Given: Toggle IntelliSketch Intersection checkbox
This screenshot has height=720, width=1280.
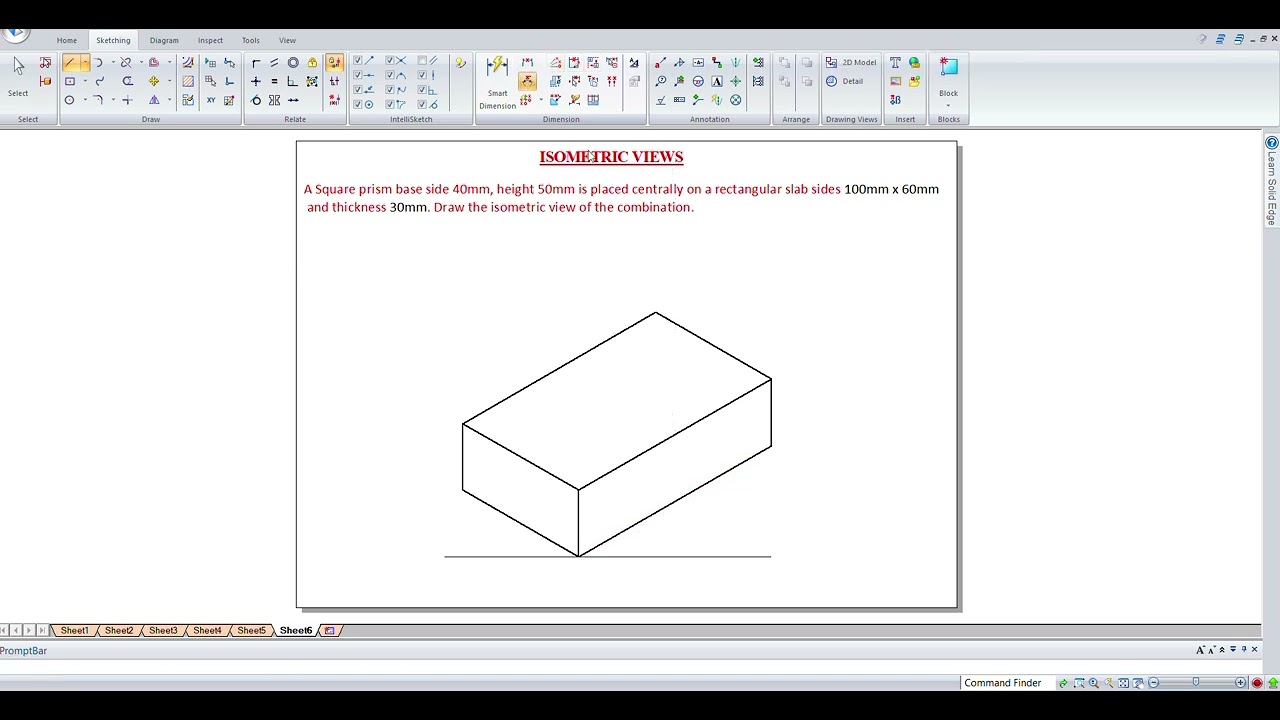Looking at the screenshot, I should (390, 61).
